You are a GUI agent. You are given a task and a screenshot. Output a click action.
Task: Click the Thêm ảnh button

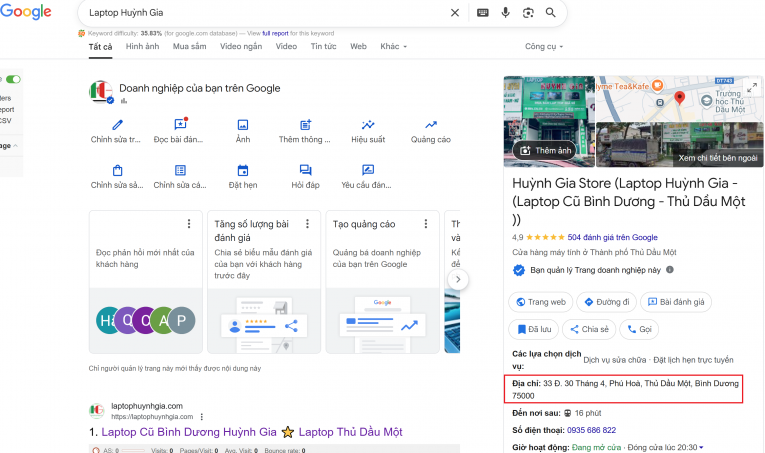pyautogui.click(x=545, y=151)
